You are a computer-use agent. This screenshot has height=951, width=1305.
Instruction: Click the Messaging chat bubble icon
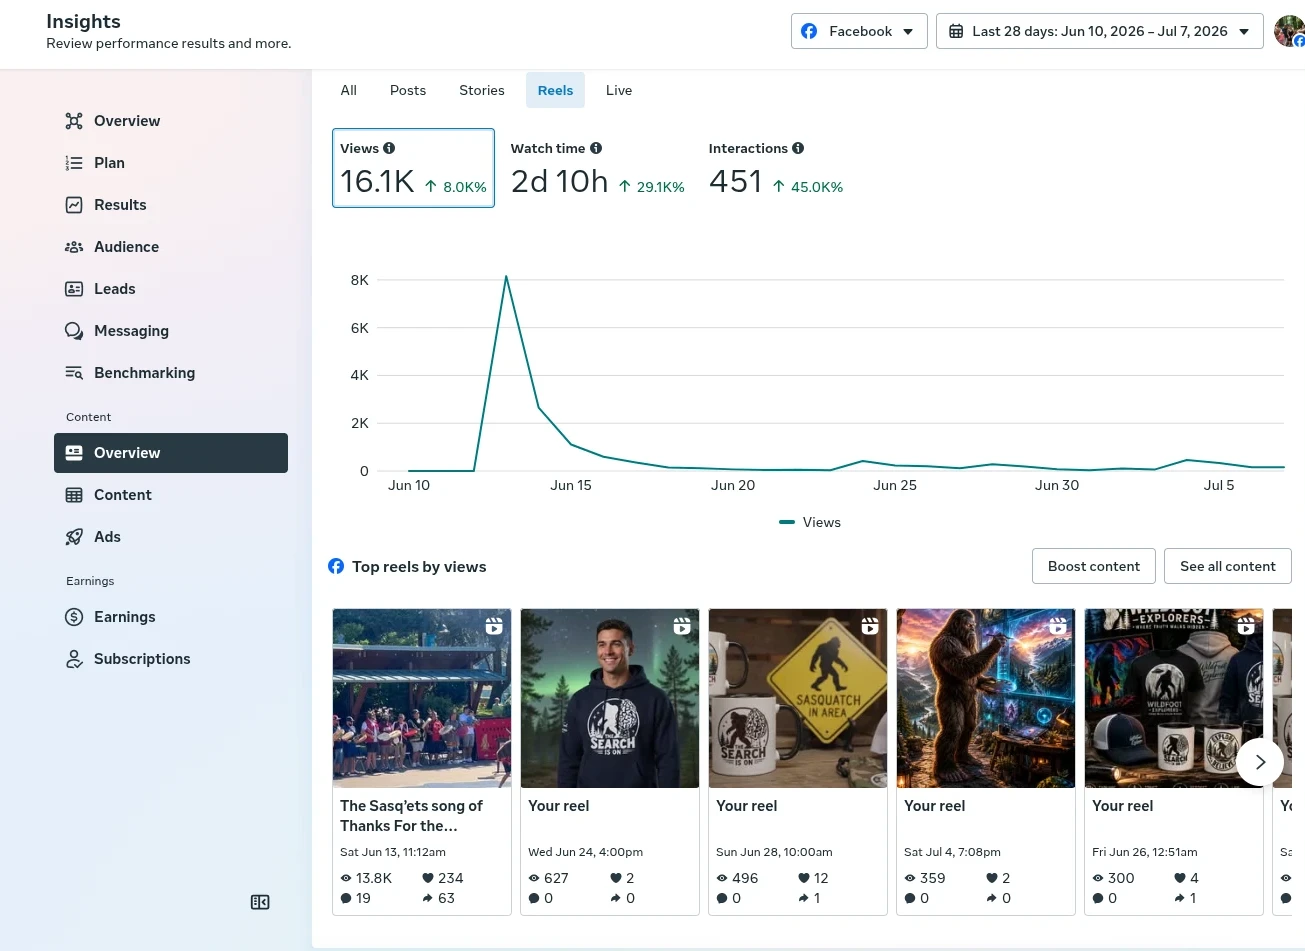point(74,331)
